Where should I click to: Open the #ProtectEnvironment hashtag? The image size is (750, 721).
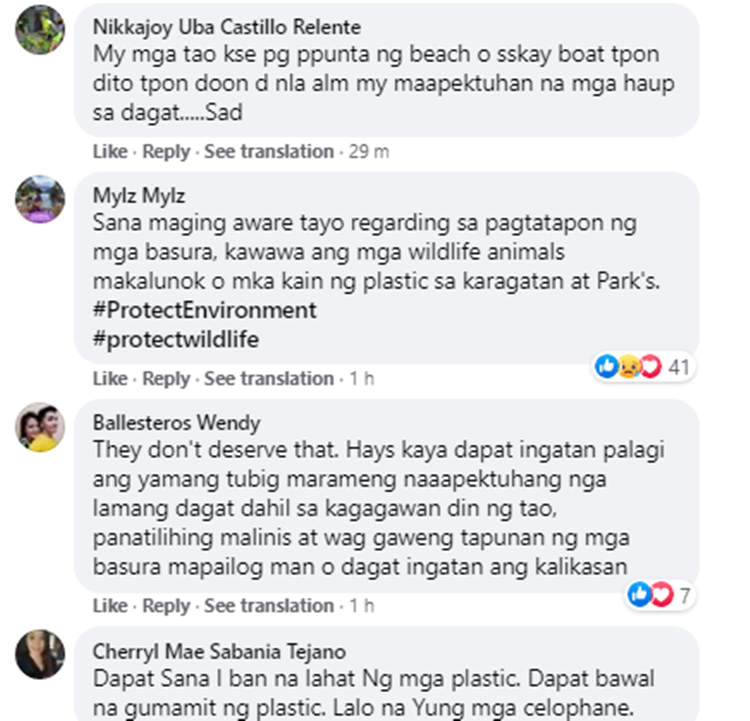(204, 310)
